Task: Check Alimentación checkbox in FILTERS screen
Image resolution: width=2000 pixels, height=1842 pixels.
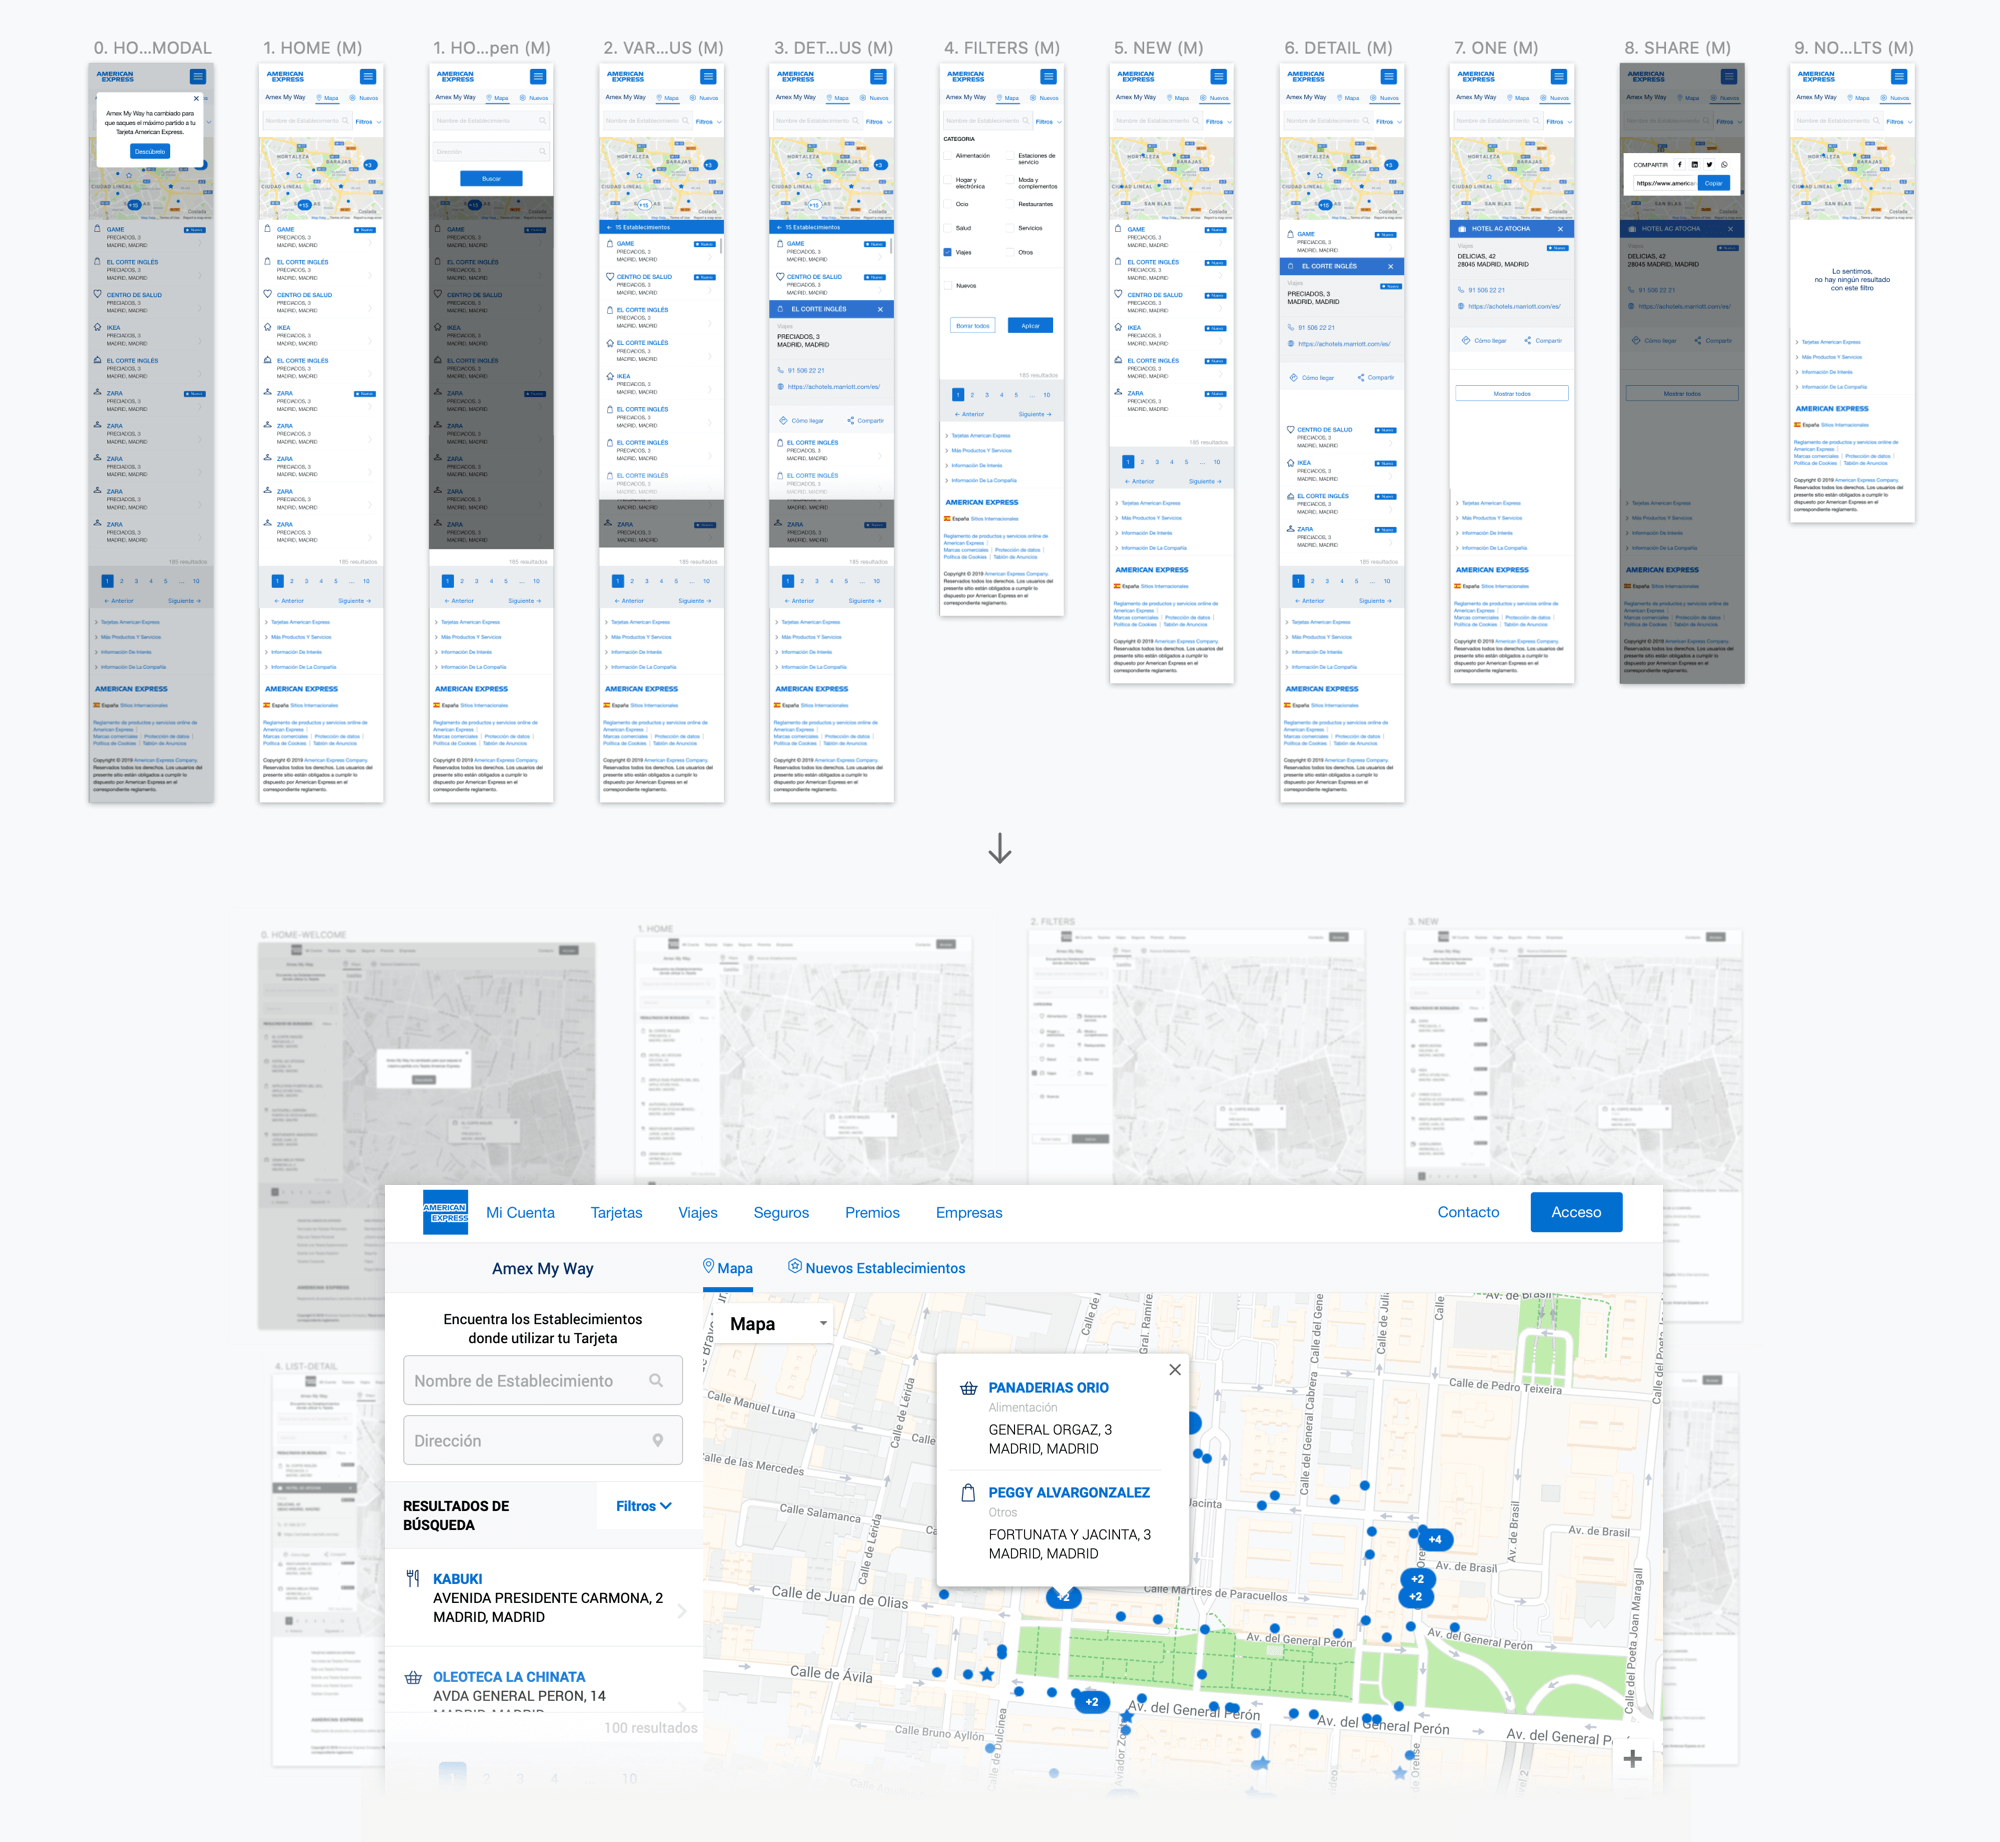Action: (x=948, y=156)
